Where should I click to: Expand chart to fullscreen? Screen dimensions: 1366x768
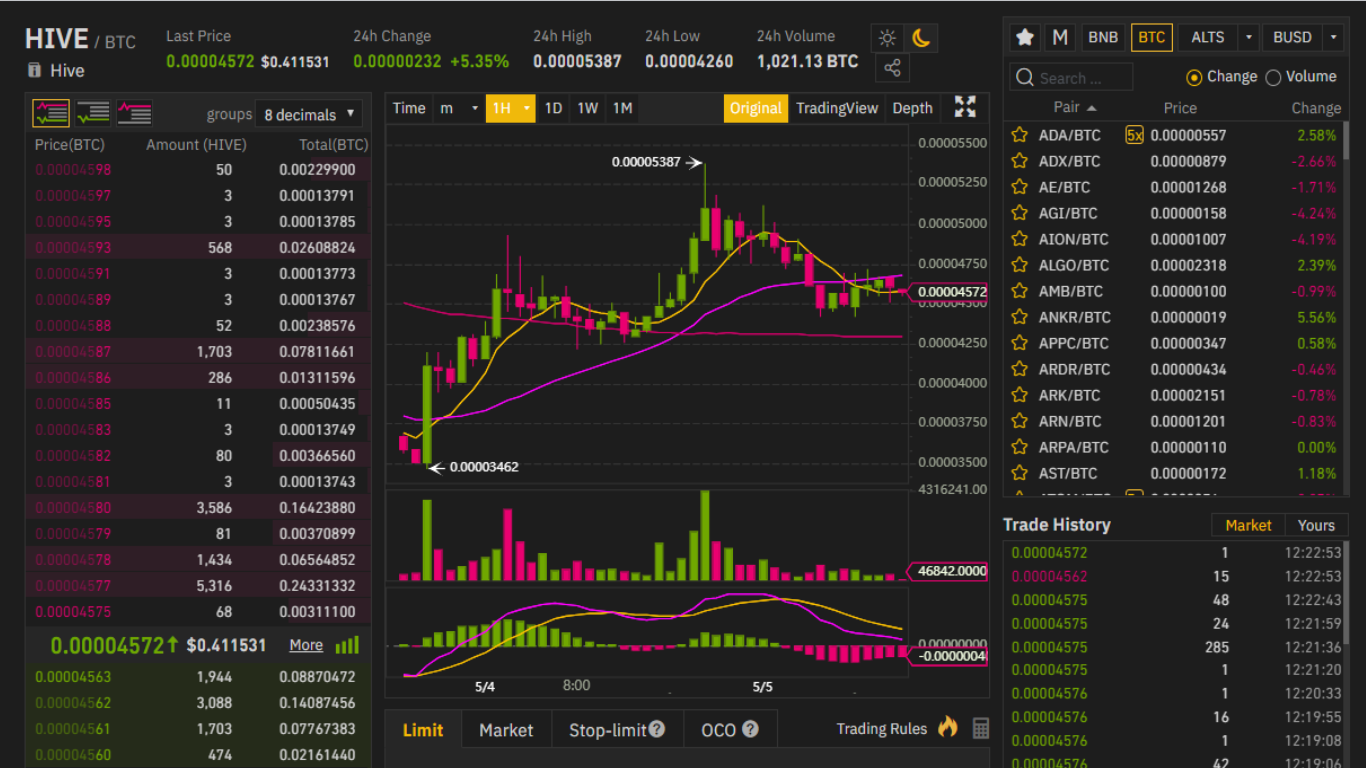point(965,107)
